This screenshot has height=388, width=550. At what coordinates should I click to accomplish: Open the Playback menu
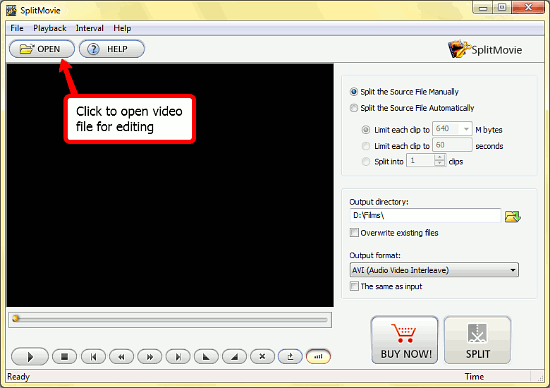tap(50, 28)
